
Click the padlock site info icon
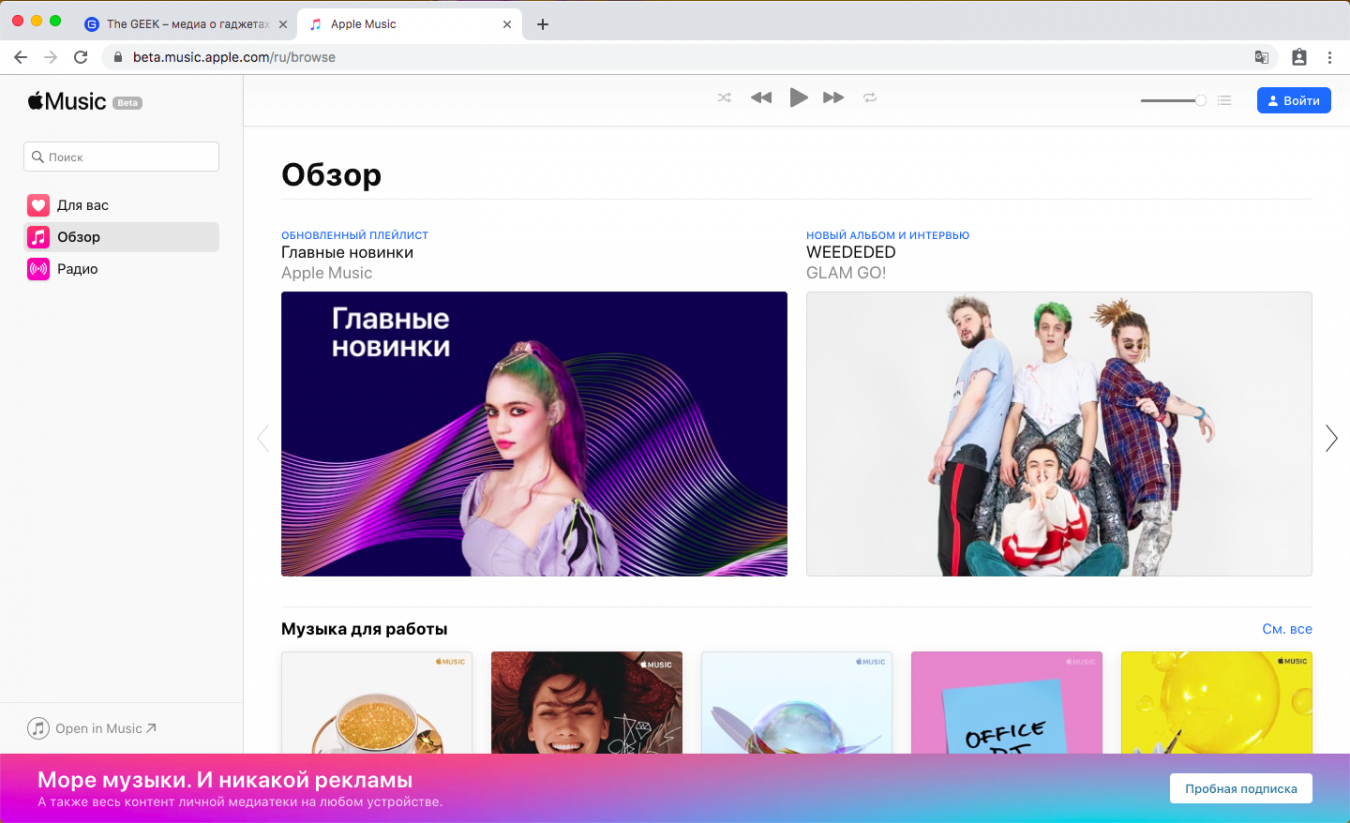pos(118,57)
